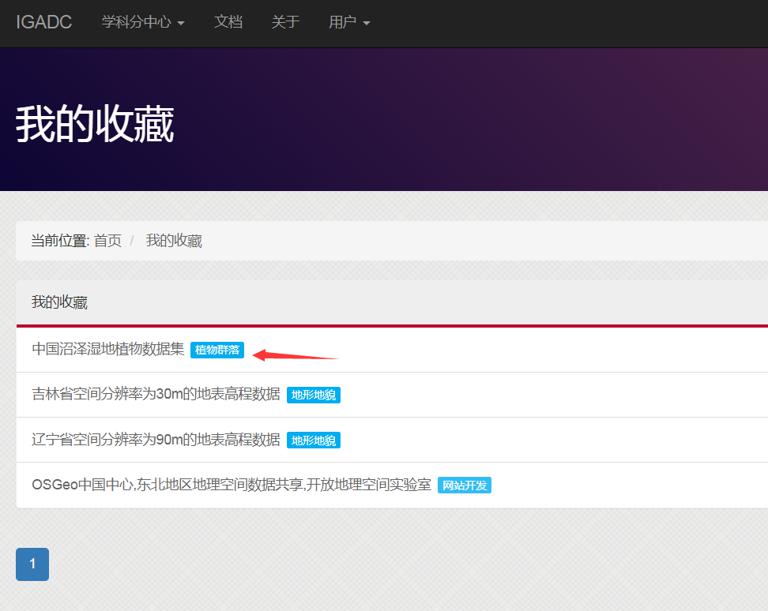Navigate to 首页 in the breadcrumb
The height and width of the screenshot is (611, 768).
tap(108, 241)
